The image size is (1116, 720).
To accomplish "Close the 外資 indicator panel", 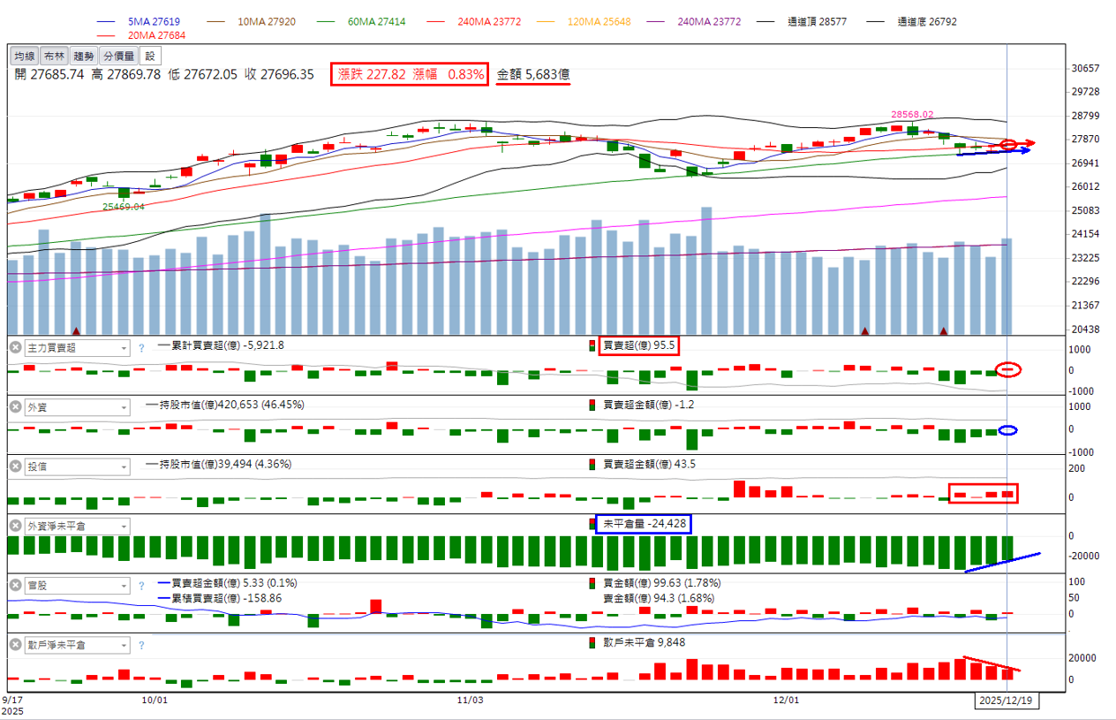I will [x=16, y=407].
